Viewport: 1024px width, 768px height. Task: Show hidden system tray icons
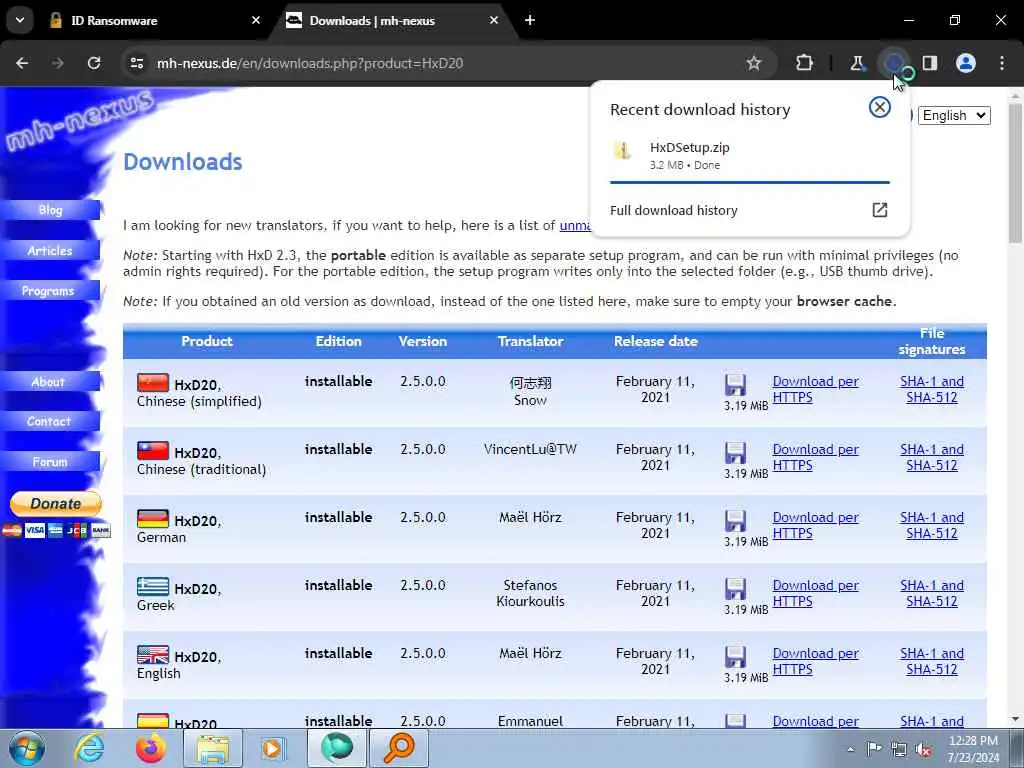[x=850, y=749]
